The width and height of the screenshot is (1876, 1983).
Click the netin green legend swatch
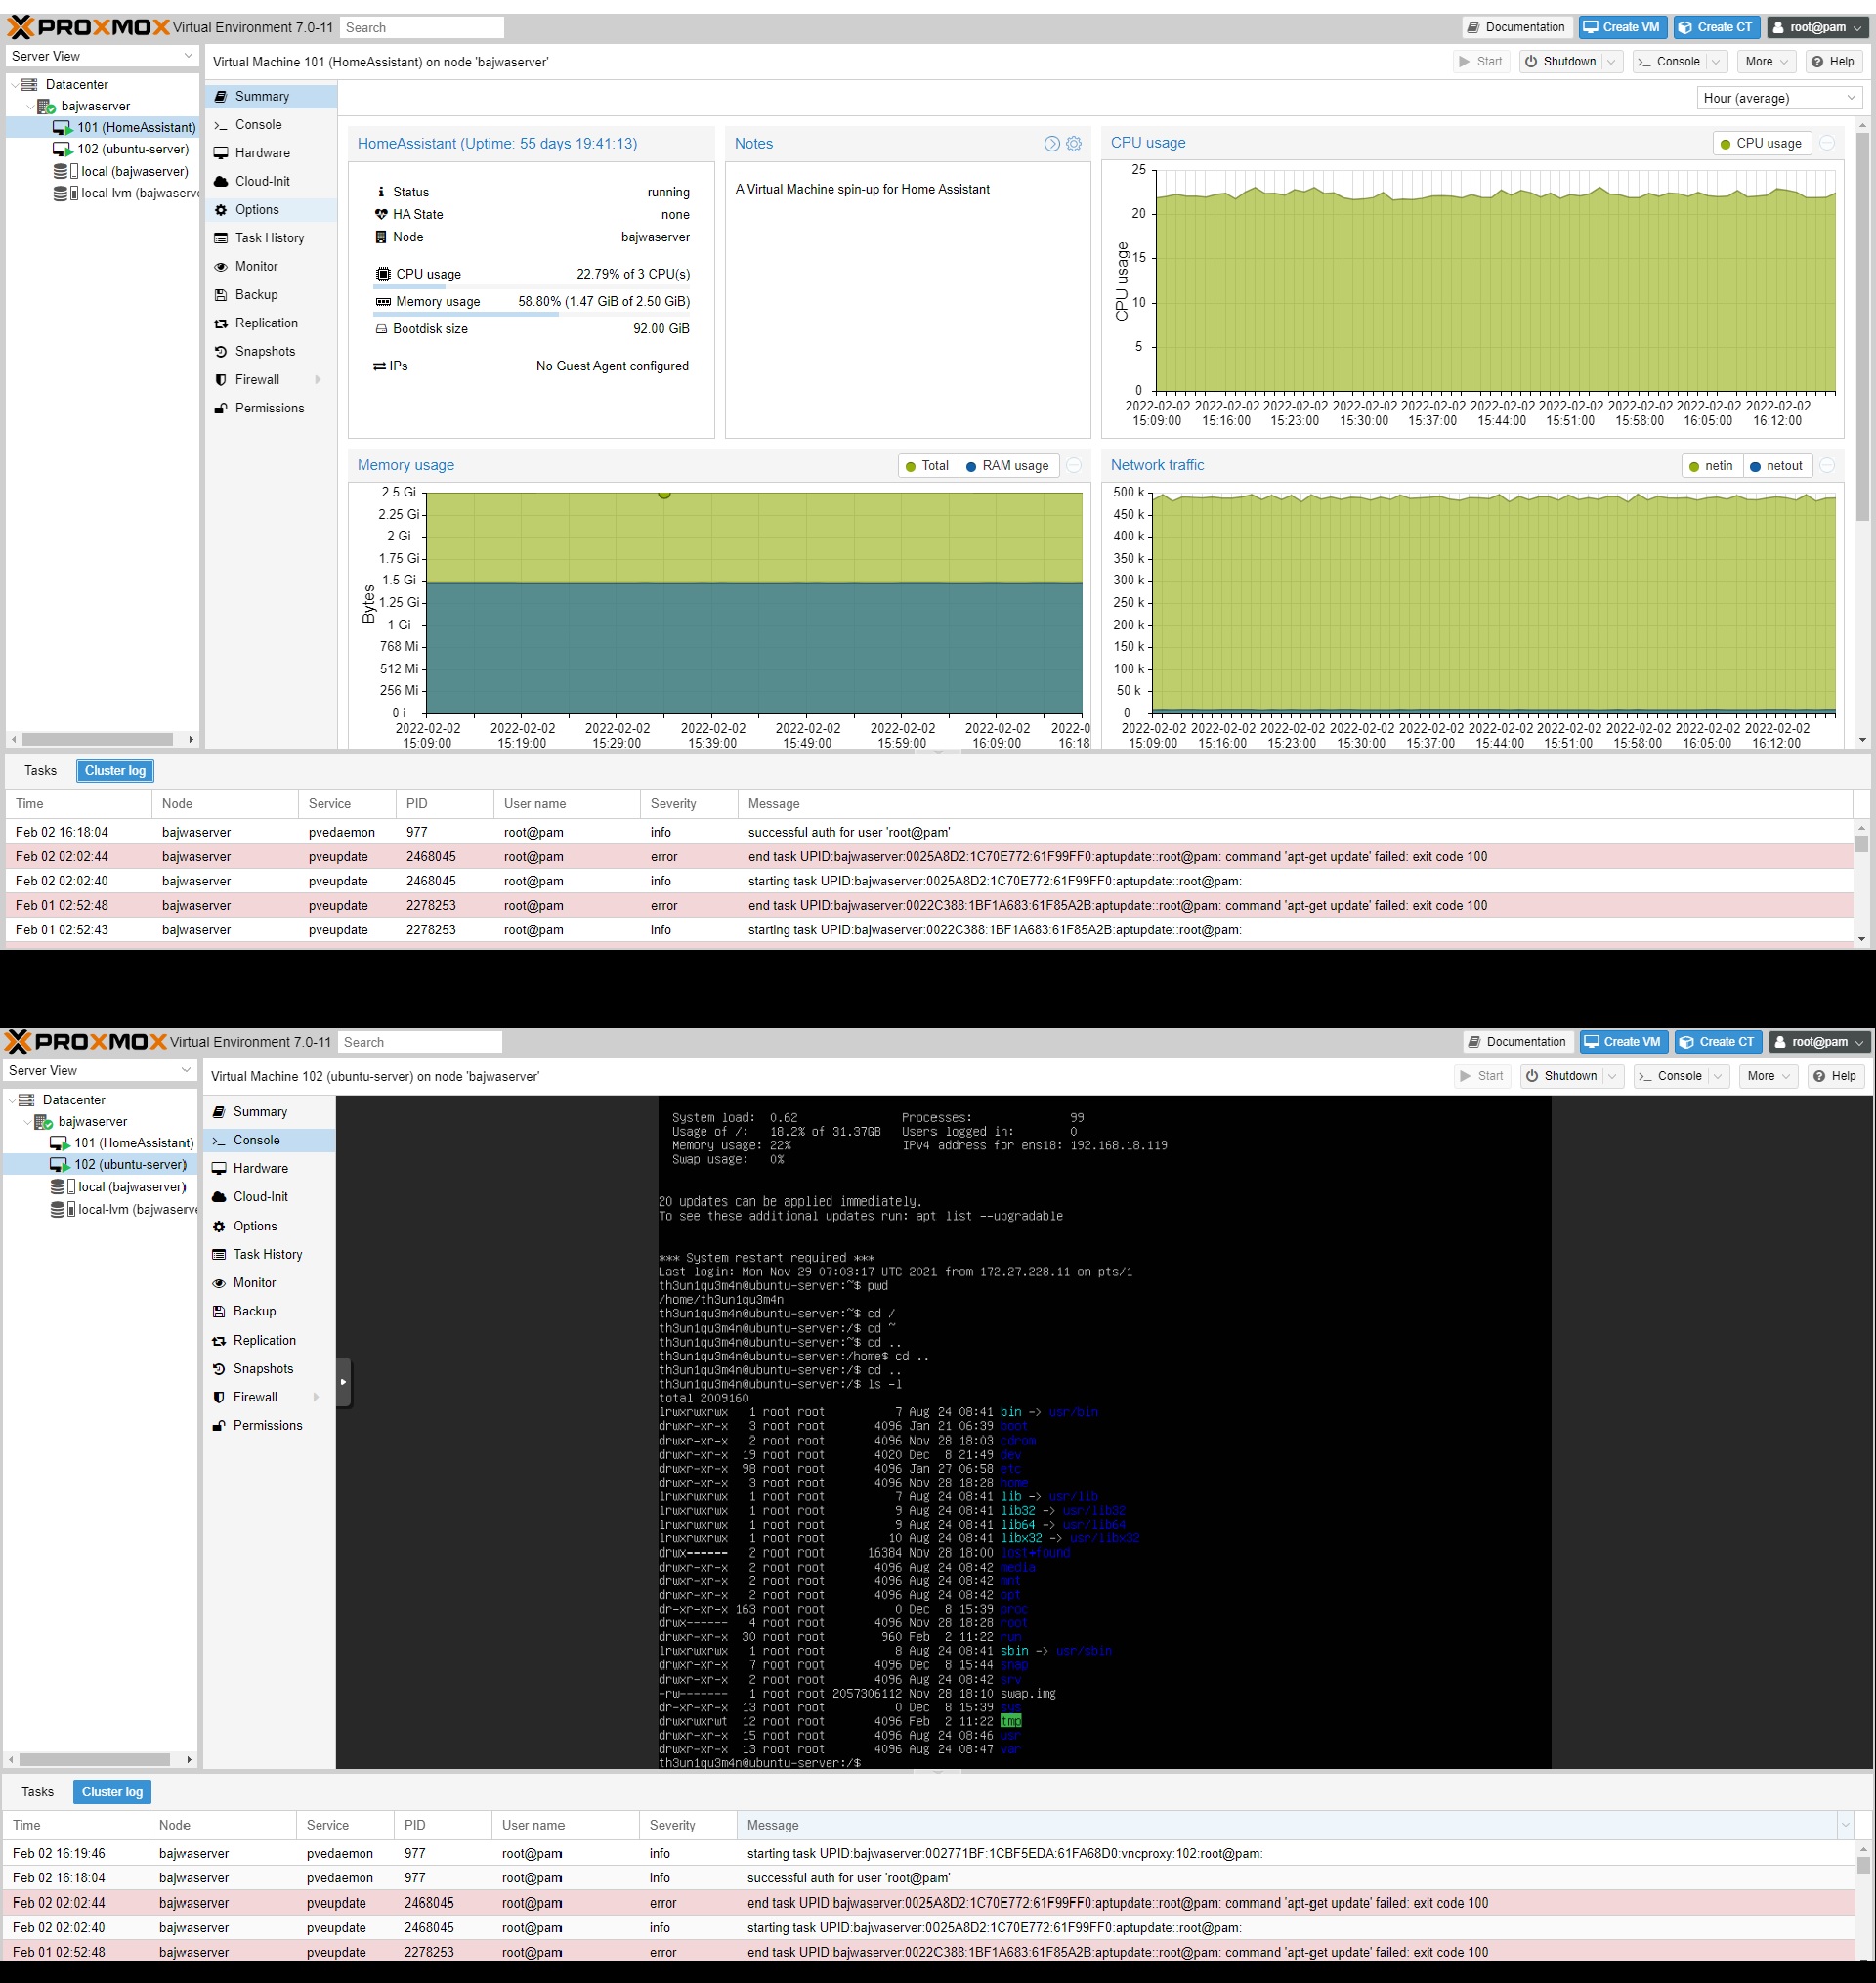pyautogui.click(x=1694, y=467)
